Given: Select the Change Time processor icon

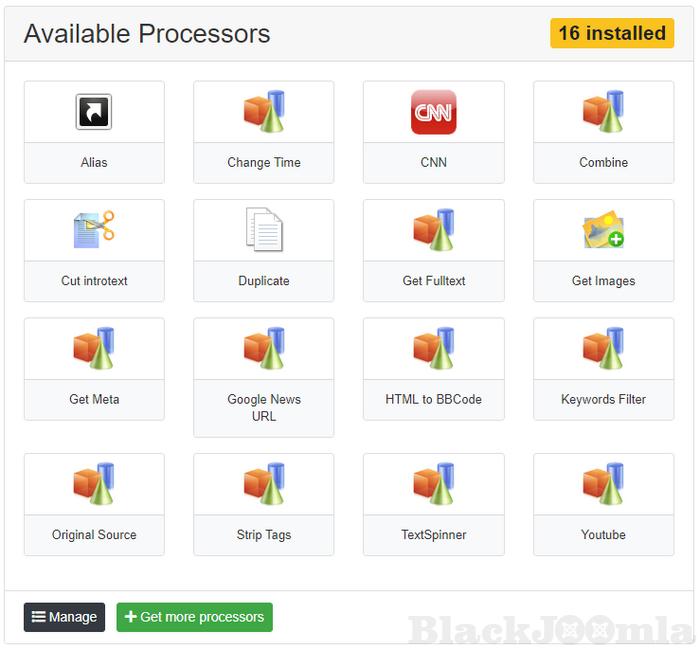Looking at the screenshot, I should (264, 112).
